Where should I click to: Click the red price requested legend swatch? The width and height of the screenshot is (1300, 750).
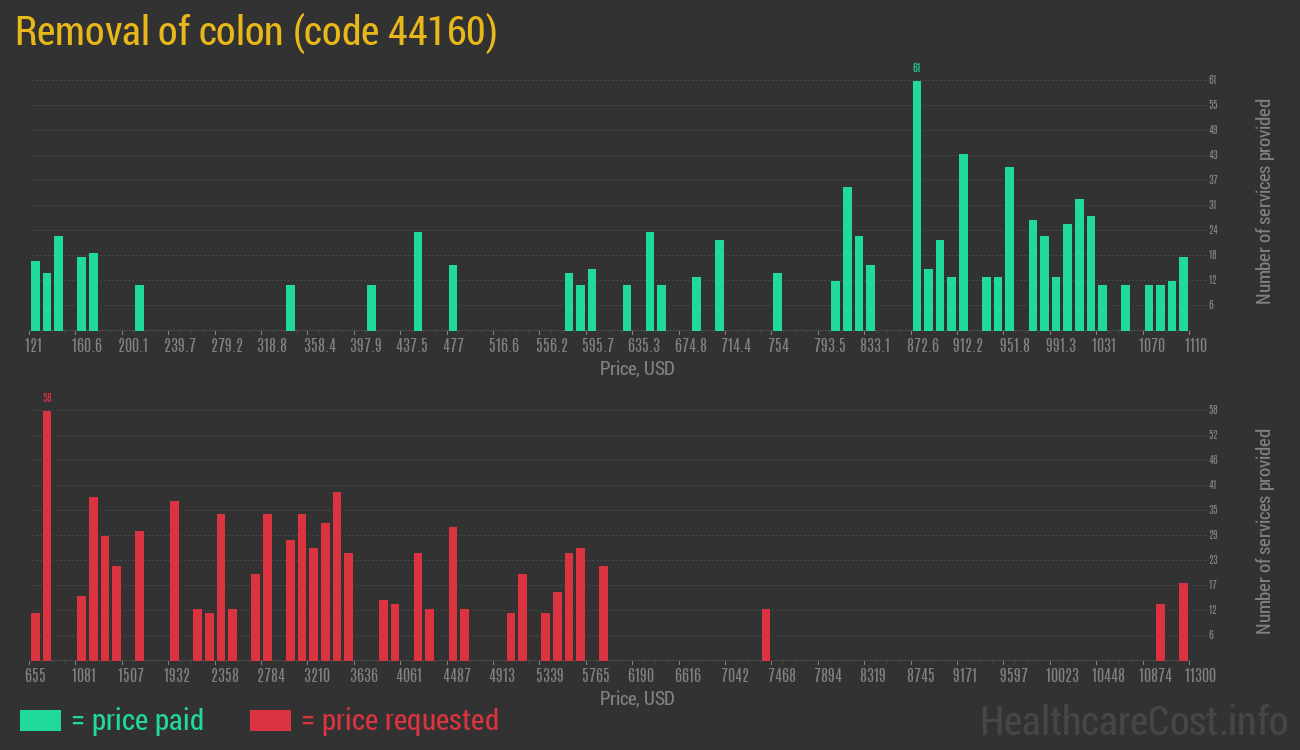coord(270,720)
